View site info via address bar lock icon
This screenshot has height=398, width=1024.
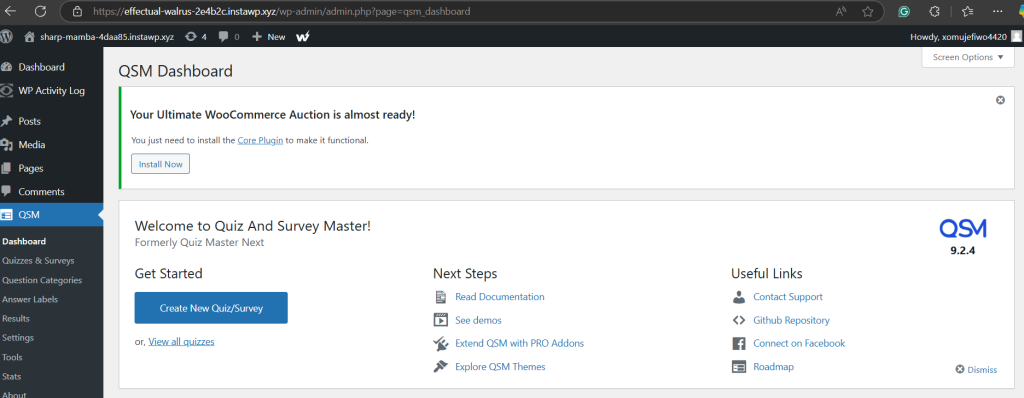[x=78, y=12]
